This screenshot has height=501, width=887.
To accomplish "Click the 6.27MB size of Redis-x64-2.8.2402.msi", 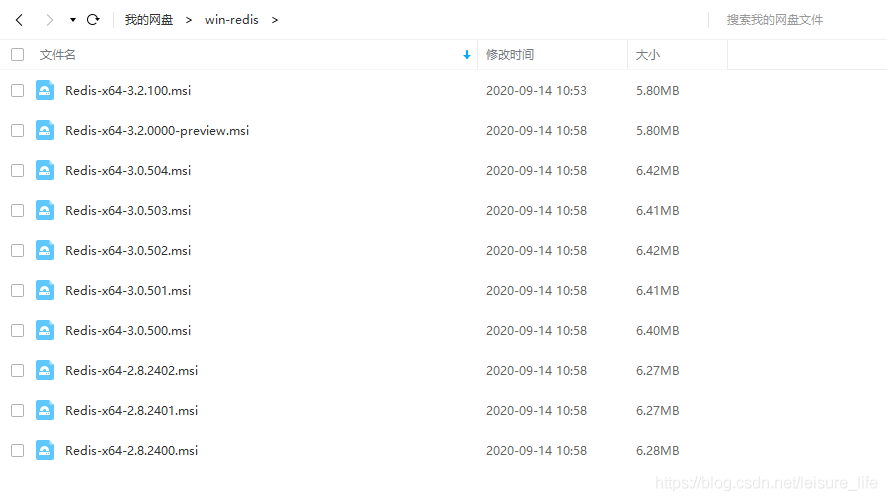I will coord(657,370).
